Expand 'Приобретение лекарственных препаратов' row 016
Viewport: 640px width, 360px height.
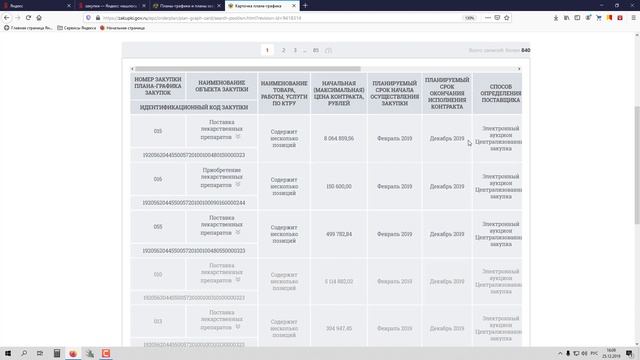click(x=238, y=184)
